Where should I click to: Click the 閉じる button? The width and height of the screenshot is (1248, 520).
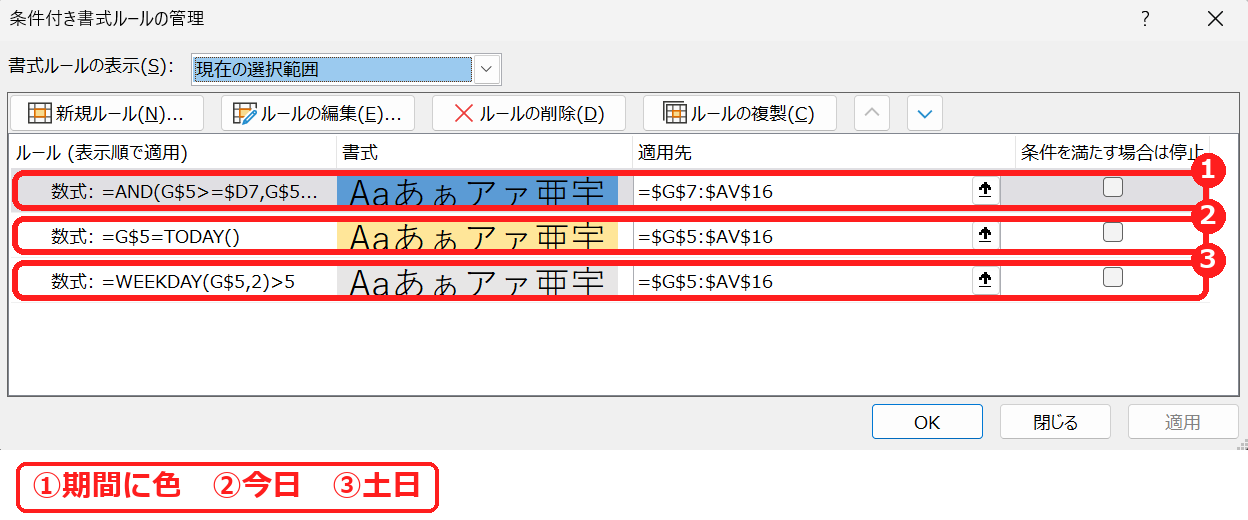coord(1055,422)
